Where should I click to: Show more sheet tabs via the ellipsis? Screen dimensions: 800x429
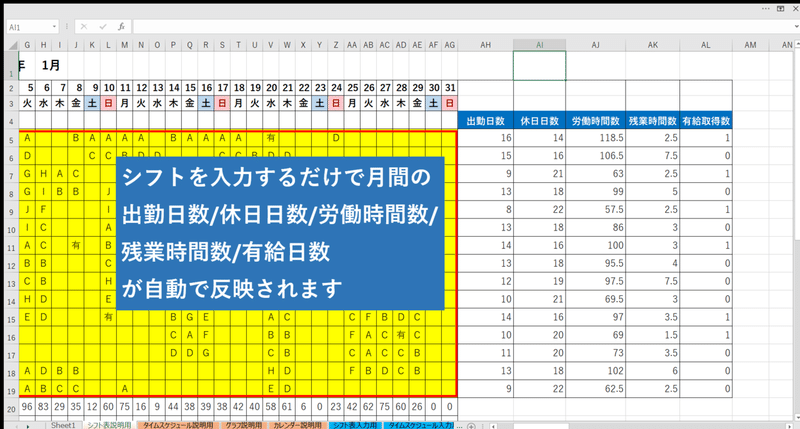pyautogui.click(x=459, y=426)
